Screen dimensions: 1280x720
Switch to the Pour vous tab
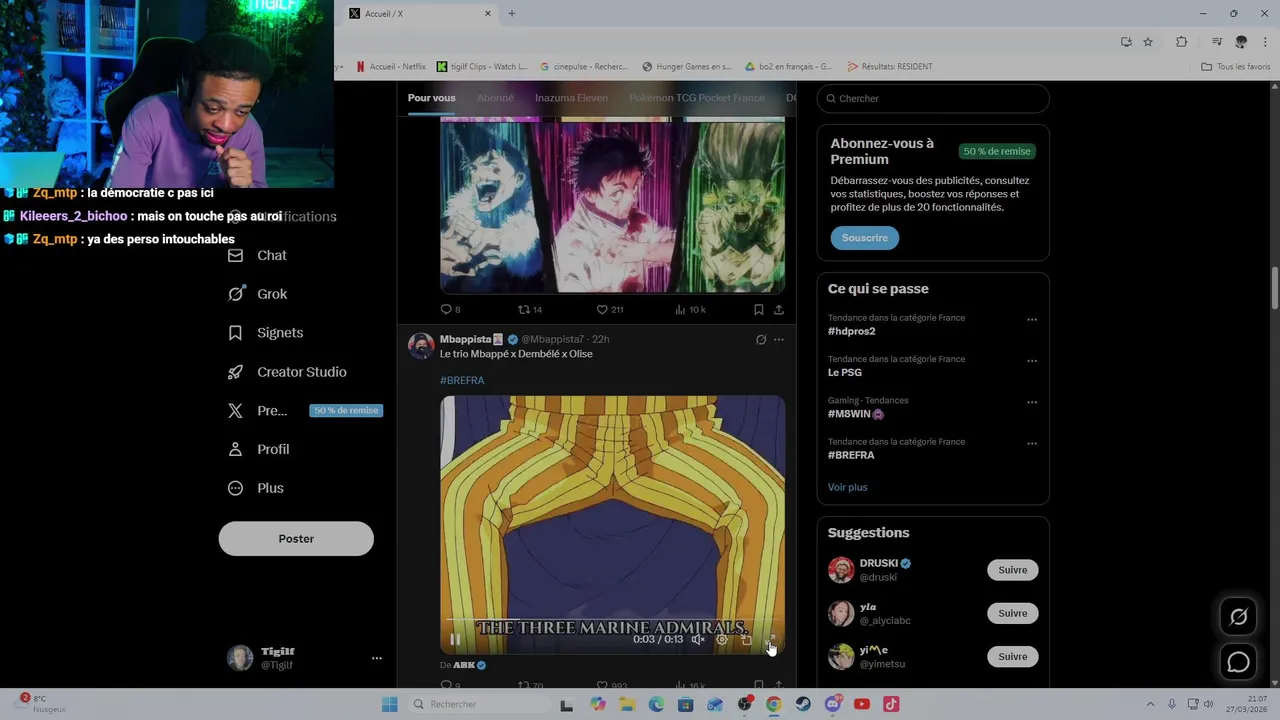pyautogui.click(x=431, y=98)
